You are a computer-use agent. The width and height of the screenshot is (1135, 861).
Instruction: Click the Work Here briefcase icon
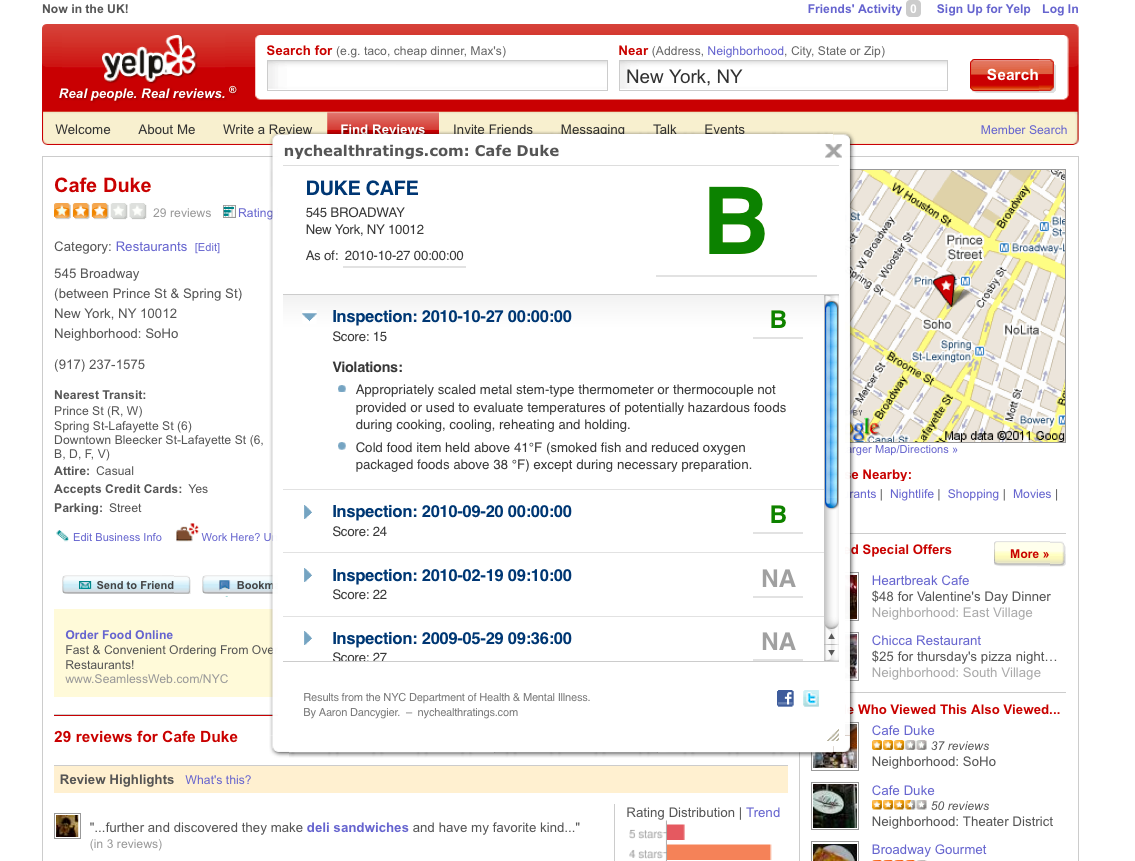pos(187,532)
